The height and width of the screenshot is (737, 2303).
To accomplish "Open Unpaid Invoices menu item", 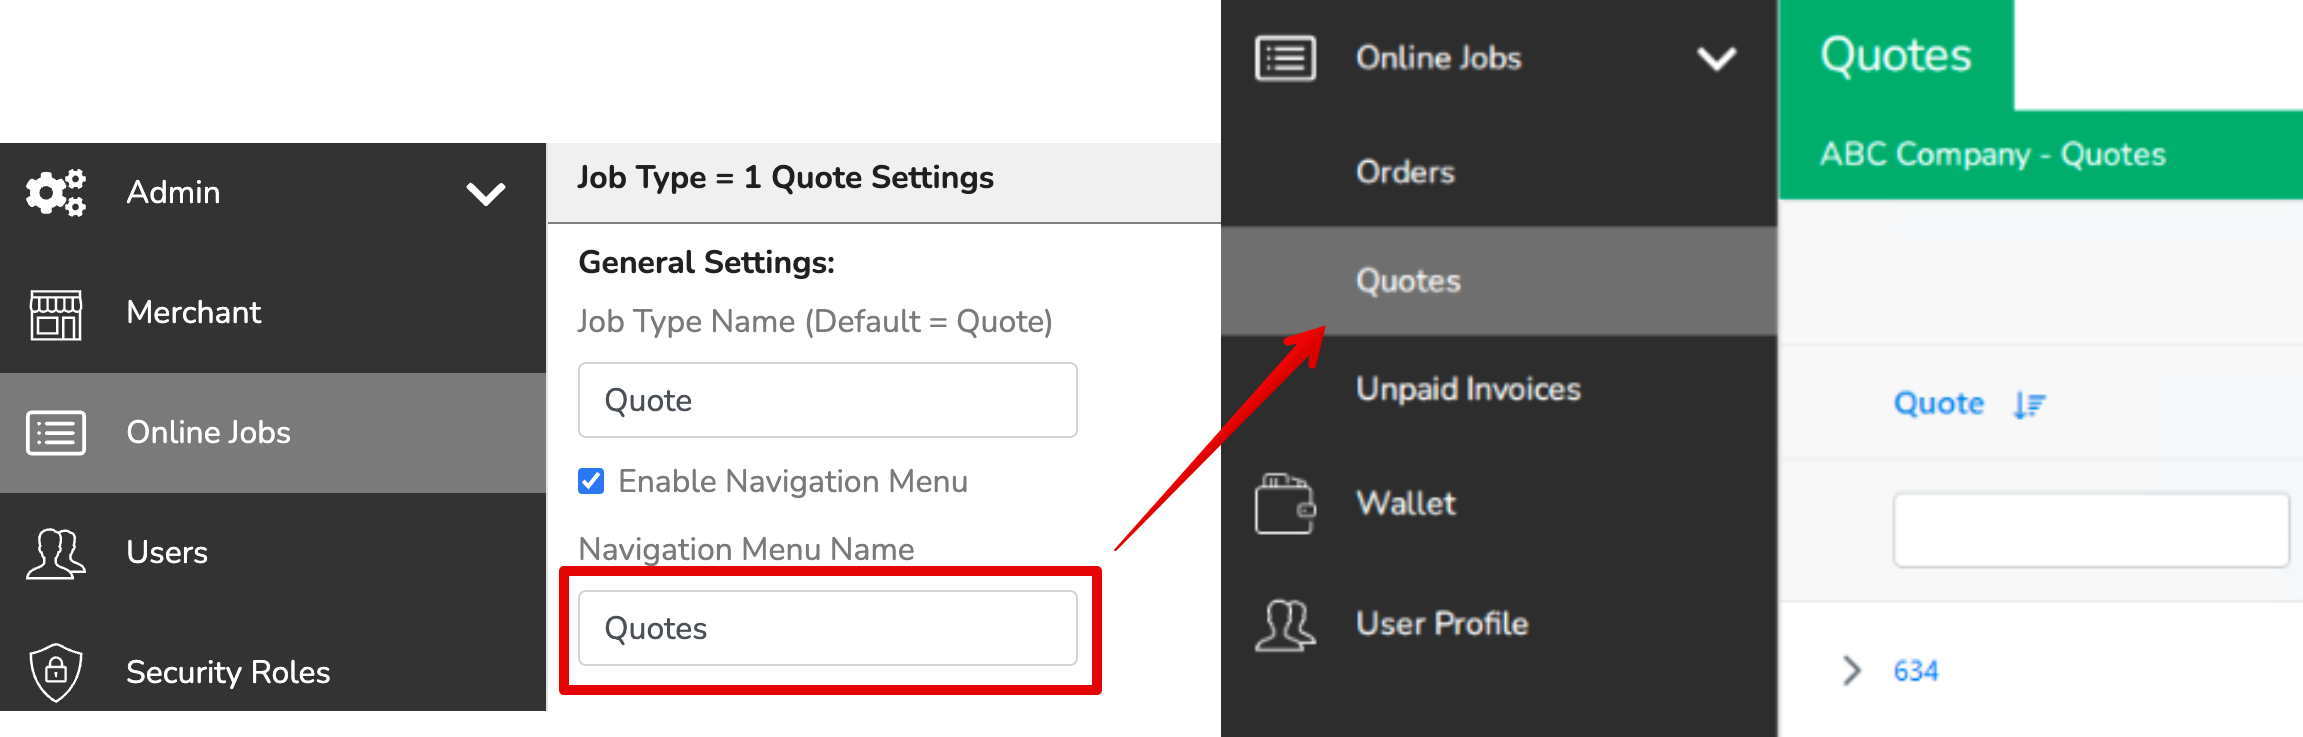I will [x=1499, y=389].
